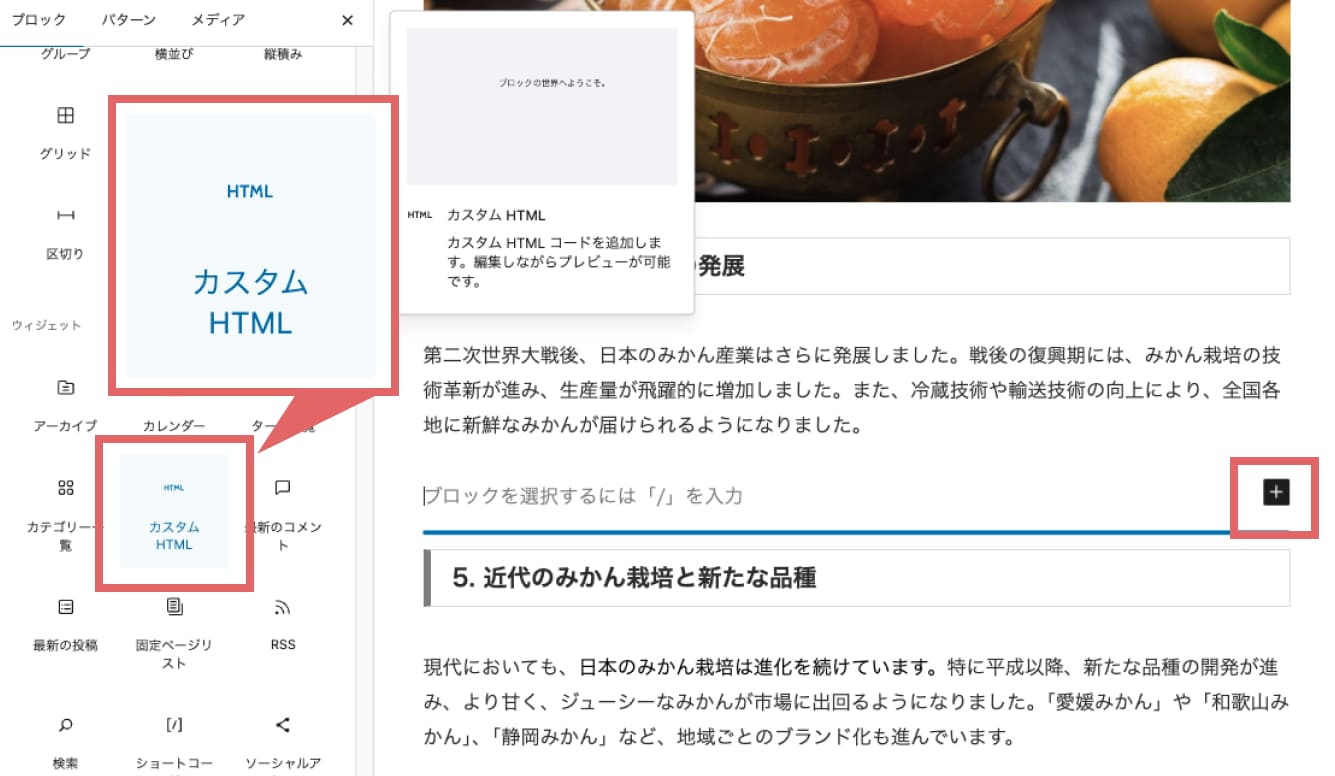Select the 検索 (Search) block icon
The image size is (1335, 776).
coord(64,725)
